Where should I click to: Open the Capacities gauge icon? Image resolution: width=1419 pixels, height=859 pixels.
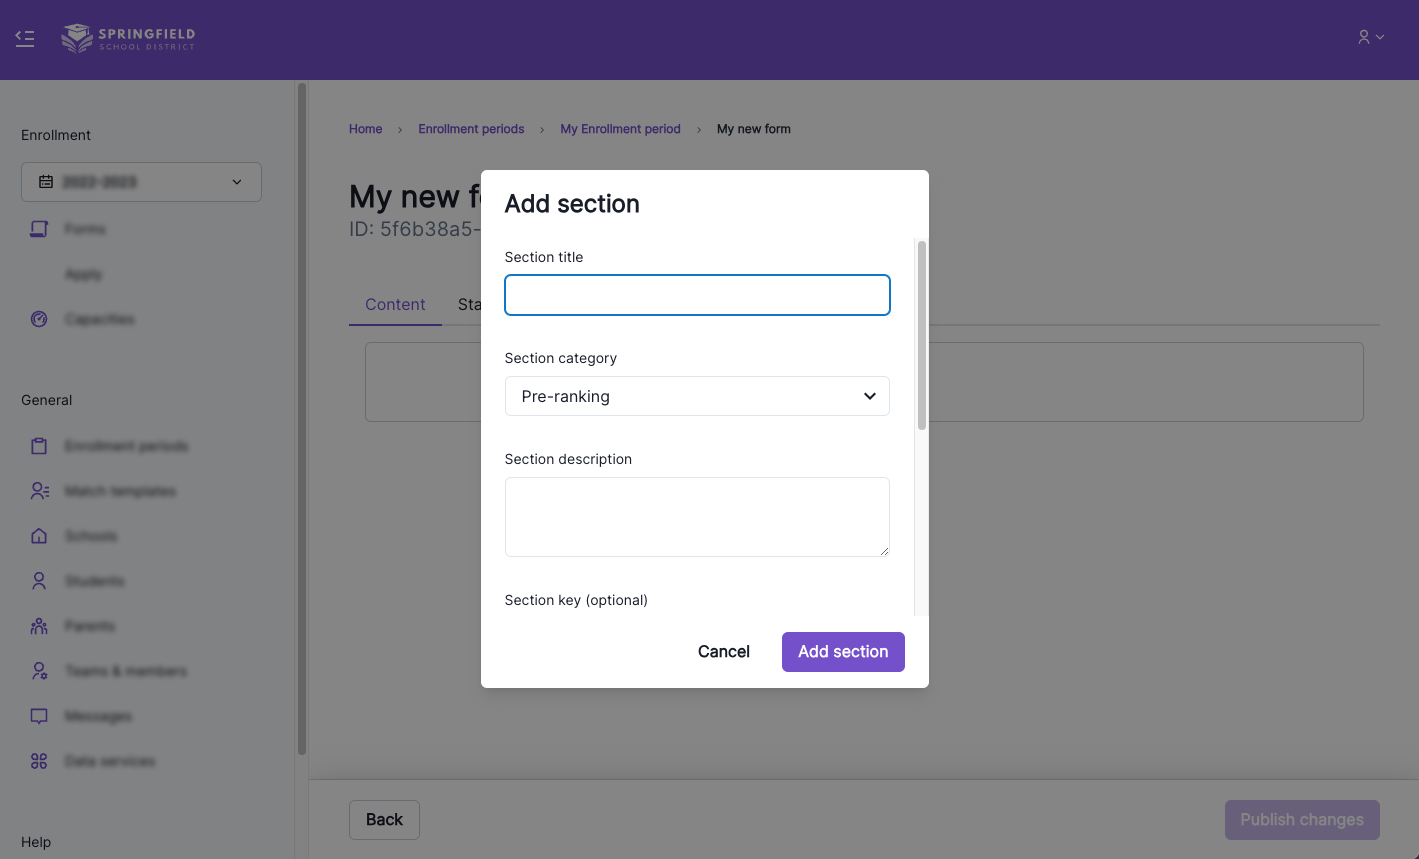[x=39, y=319]
